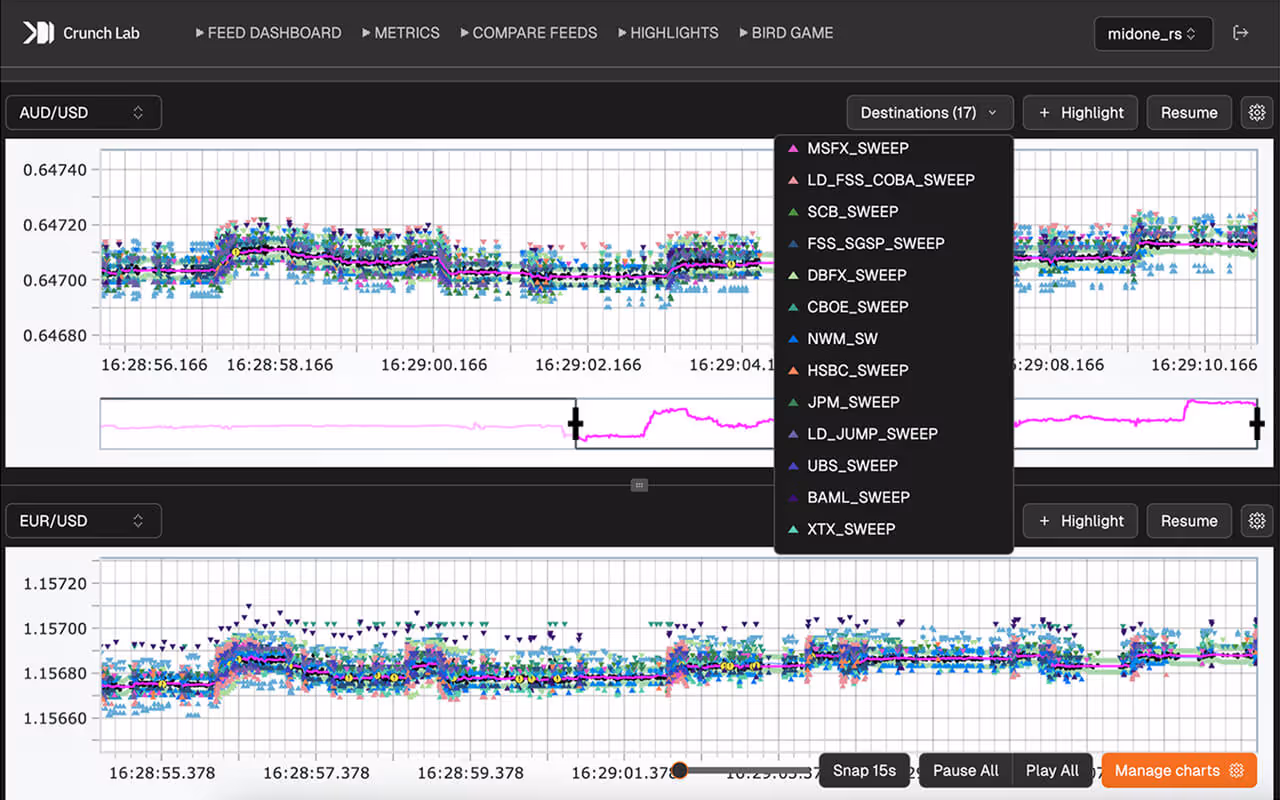Click the orange timeline slider knob
This screenshot has width=1280, height=800.
tap(679, 770)
